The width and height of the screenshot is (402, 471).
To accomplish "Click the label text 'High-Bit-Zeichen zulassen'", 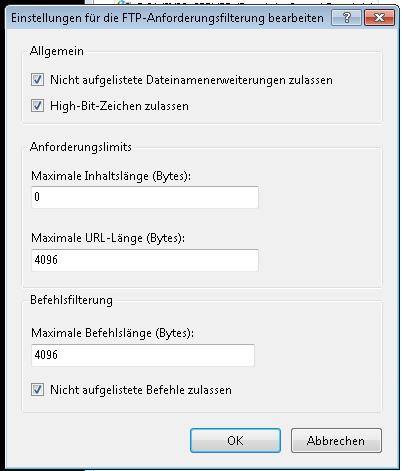I will [x=119, y=106].
